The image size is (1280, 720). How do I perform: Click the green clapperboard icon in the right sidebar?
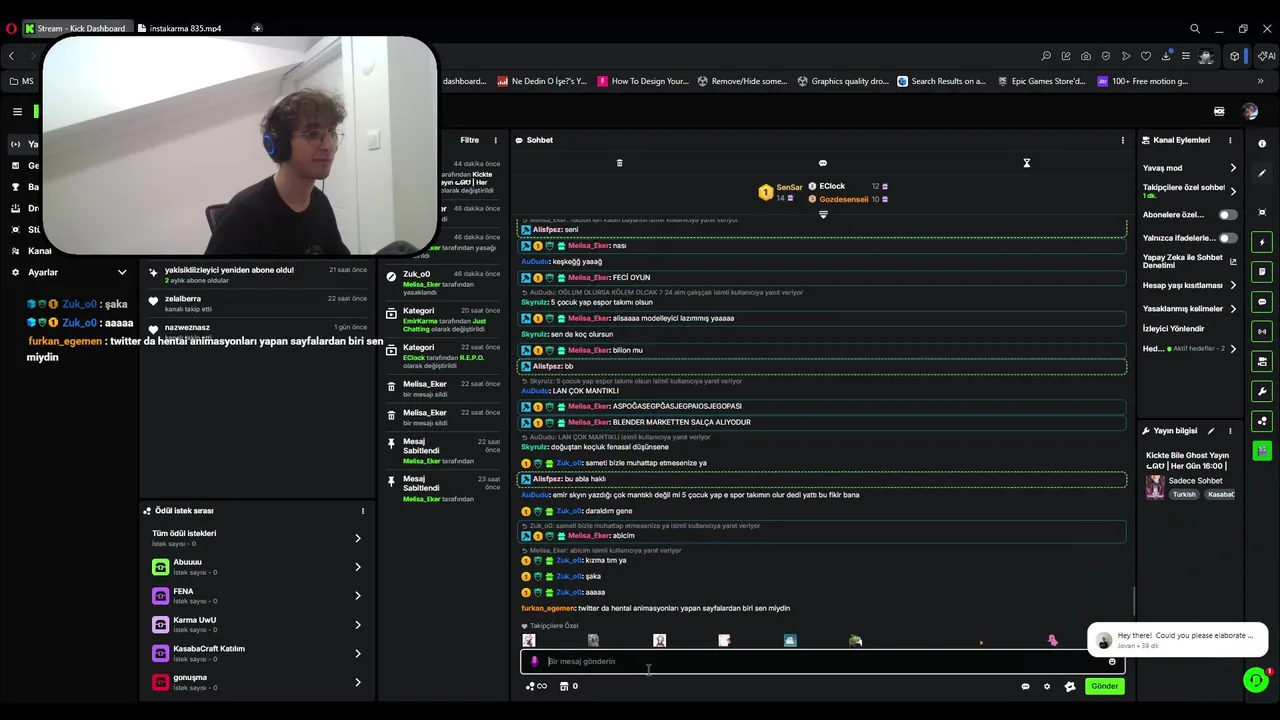(1262, 451)
